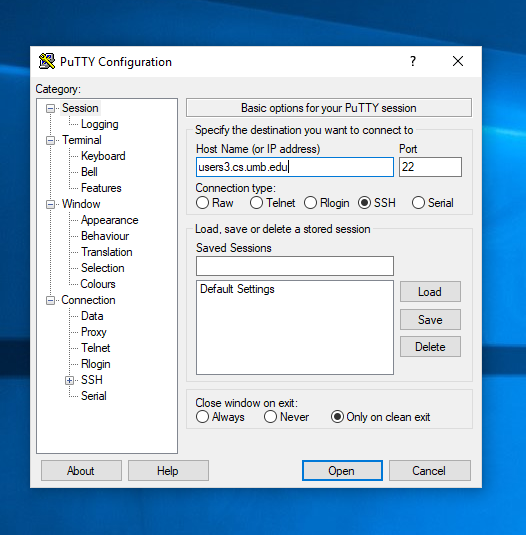This screenshot has width=526, height=535.
Task: Click the Help button
Action: click(x=168, y=471)
